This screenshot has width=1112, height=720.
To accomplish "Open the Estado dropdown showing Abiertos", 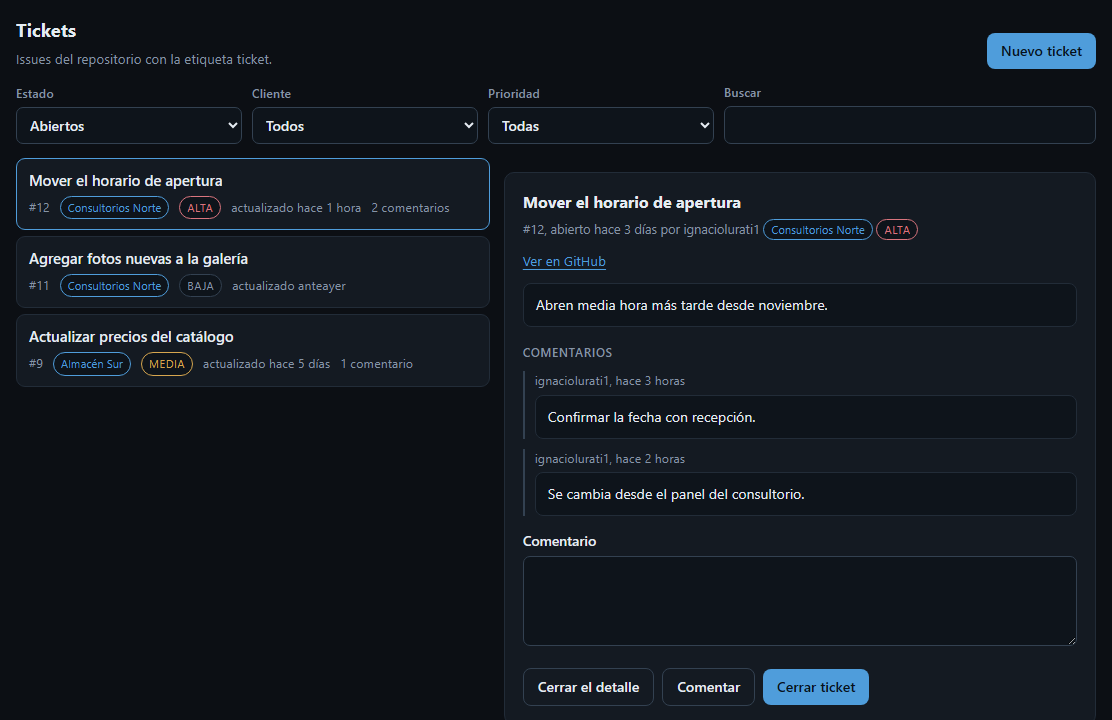I will click(x=128, y=126).
